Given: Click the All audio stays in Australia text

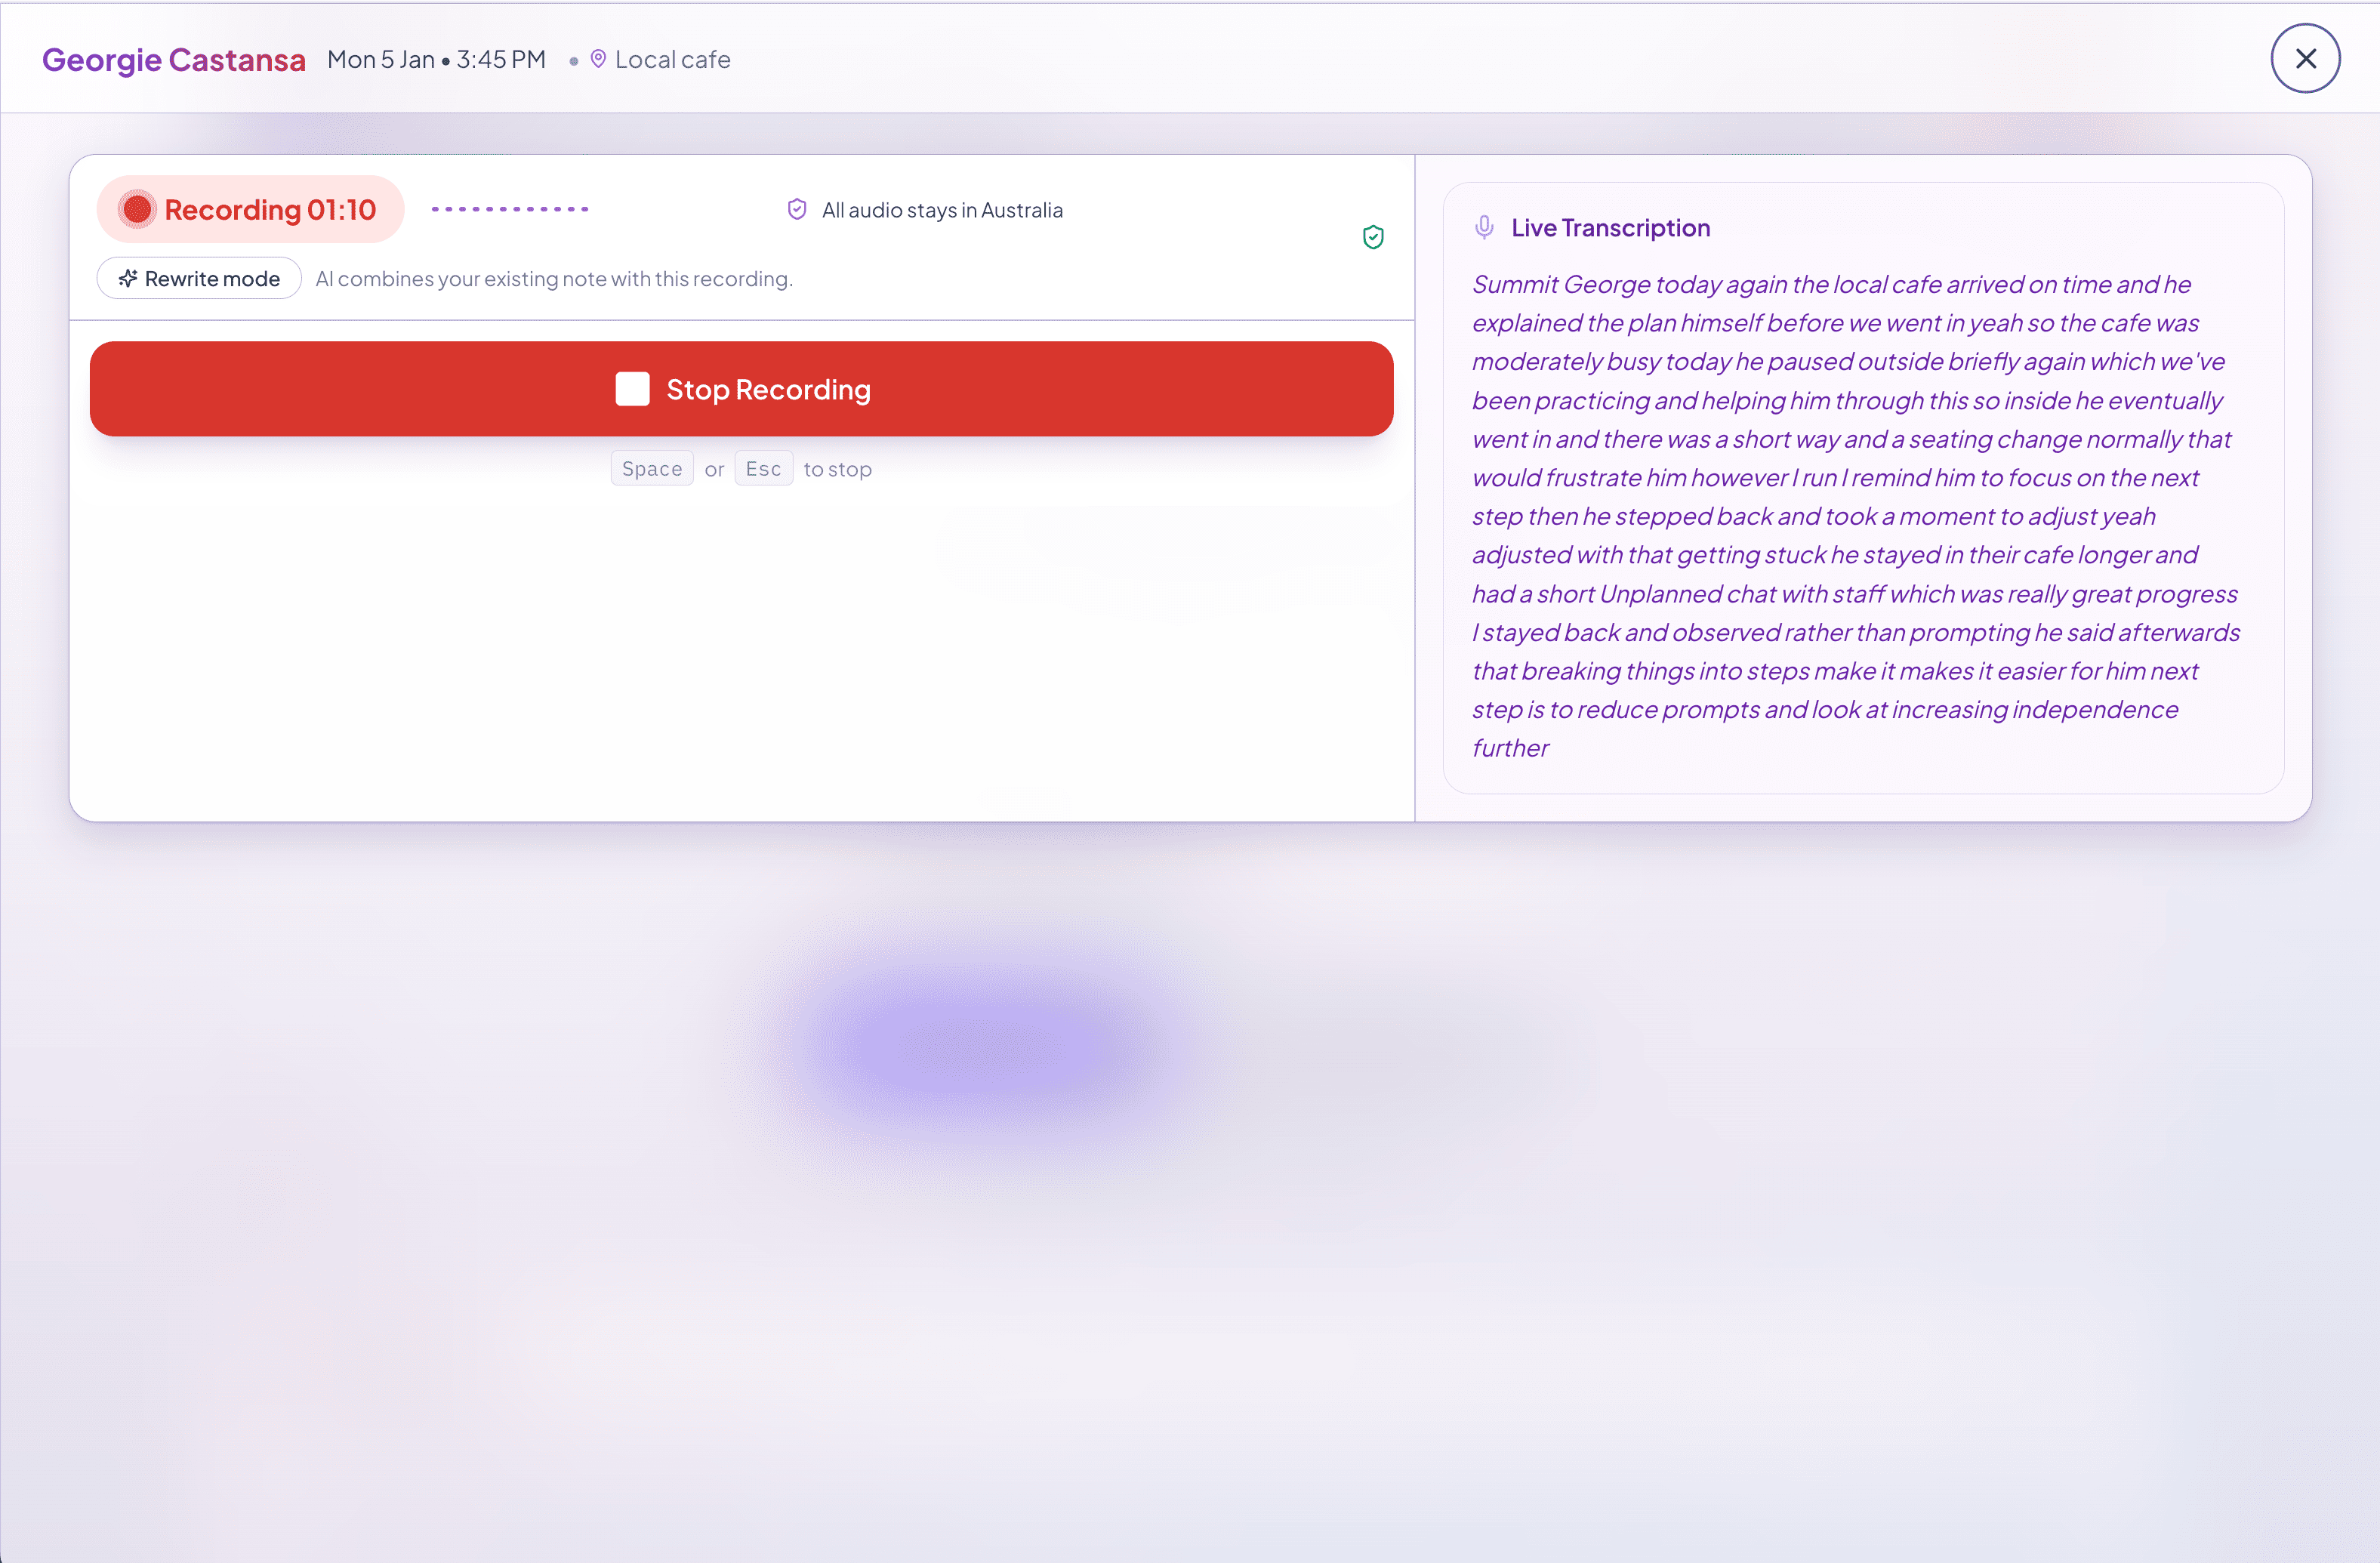Looking at the screenshot, I should pyautogui.click(x=942, y=210).
